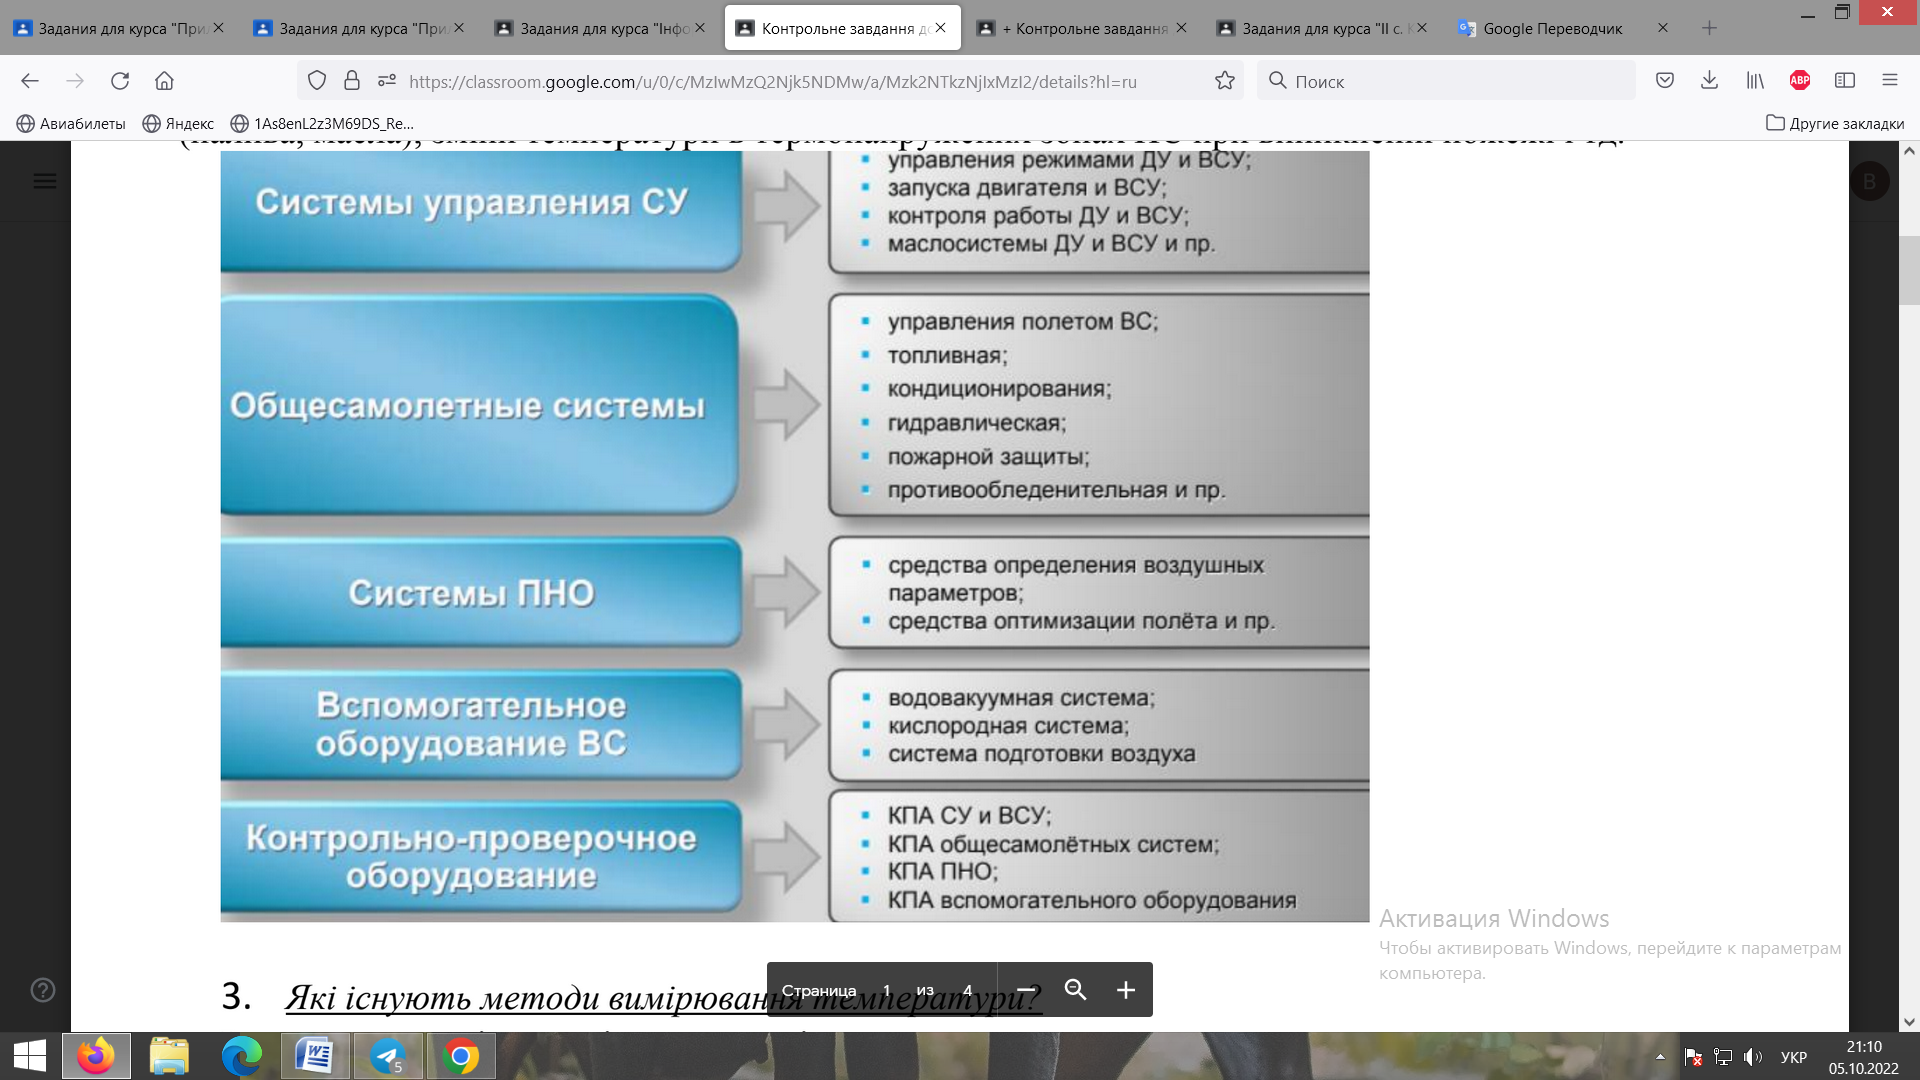Open the Firefox application menu

pyautogui.click(x=1889, y=81)
